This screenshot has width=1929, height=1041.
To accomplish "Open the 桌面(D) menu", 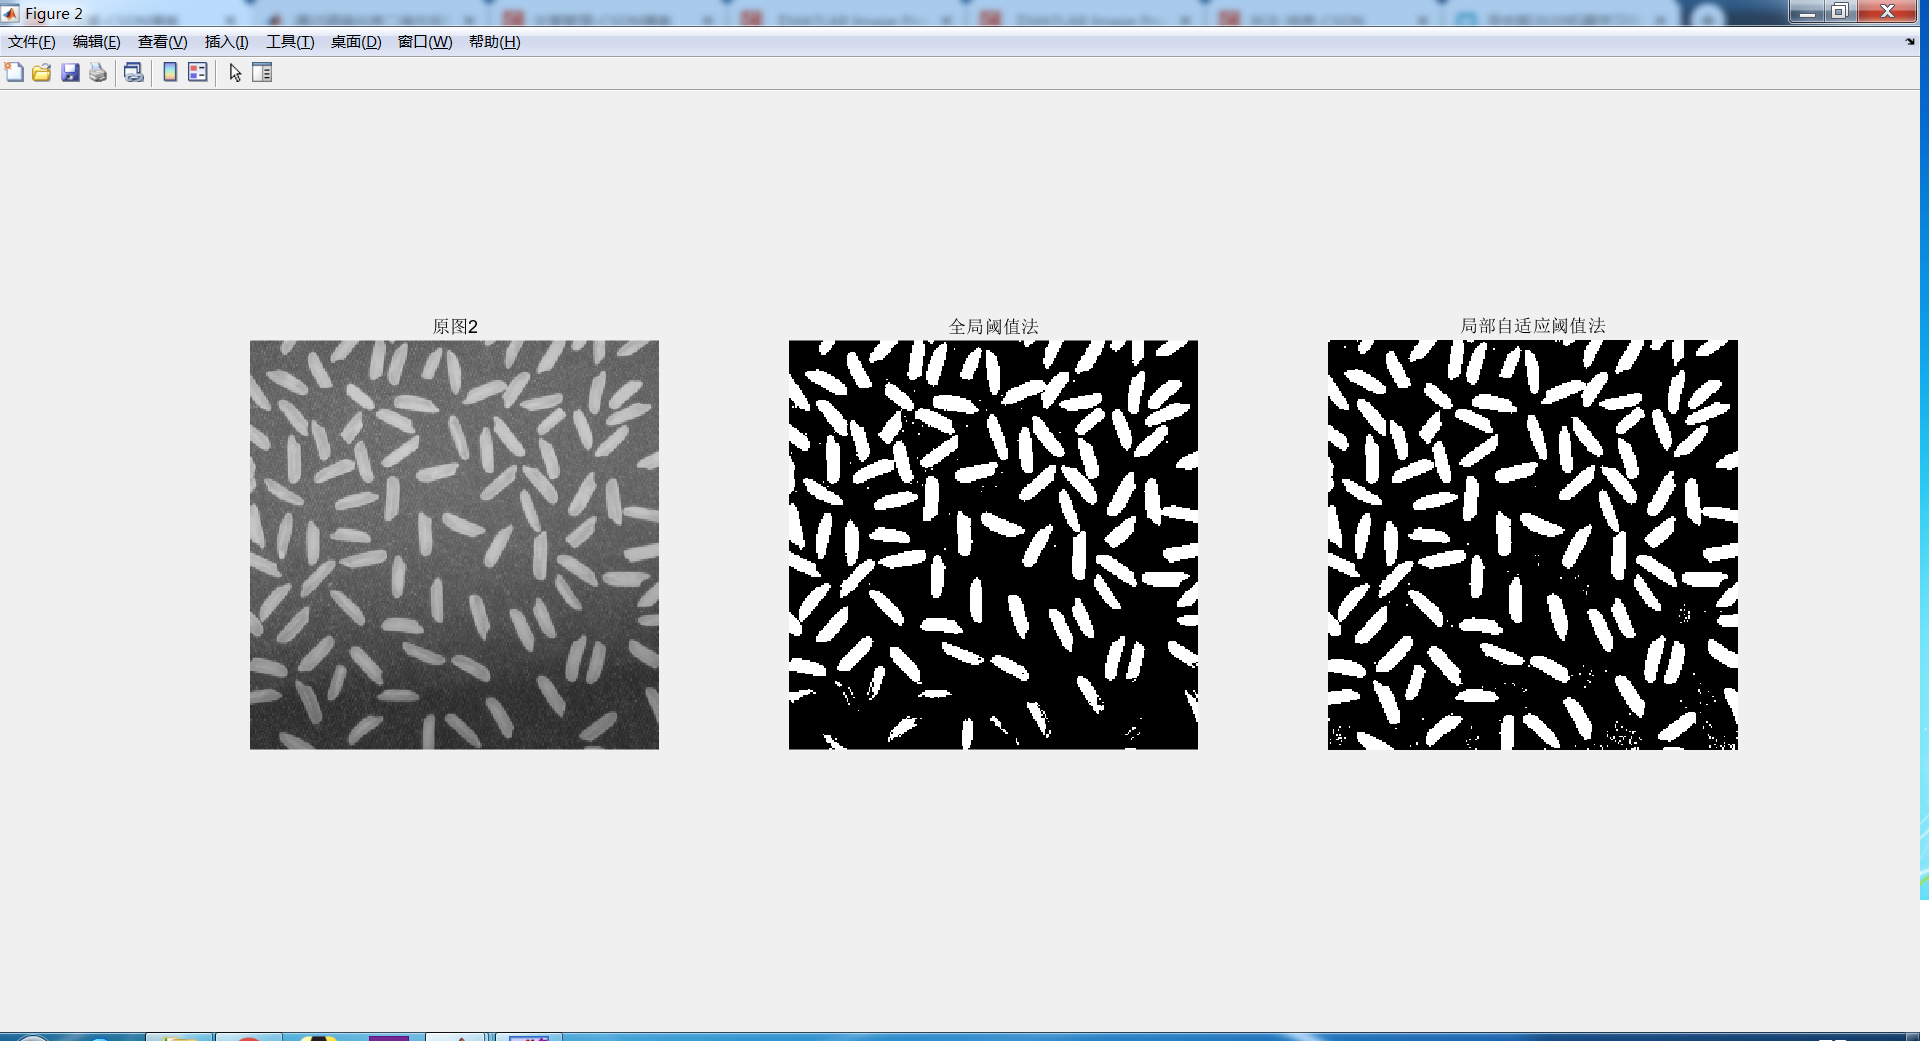I will click(356, 42).
